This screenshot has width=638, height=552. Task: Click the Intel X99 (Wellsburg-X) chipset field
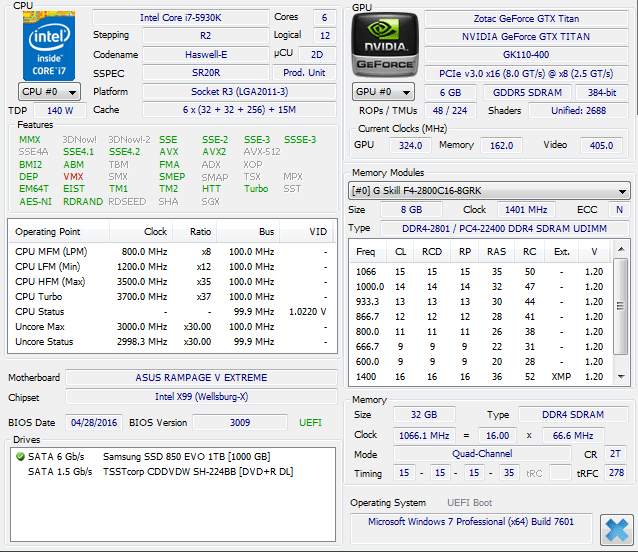coord(201,397)
